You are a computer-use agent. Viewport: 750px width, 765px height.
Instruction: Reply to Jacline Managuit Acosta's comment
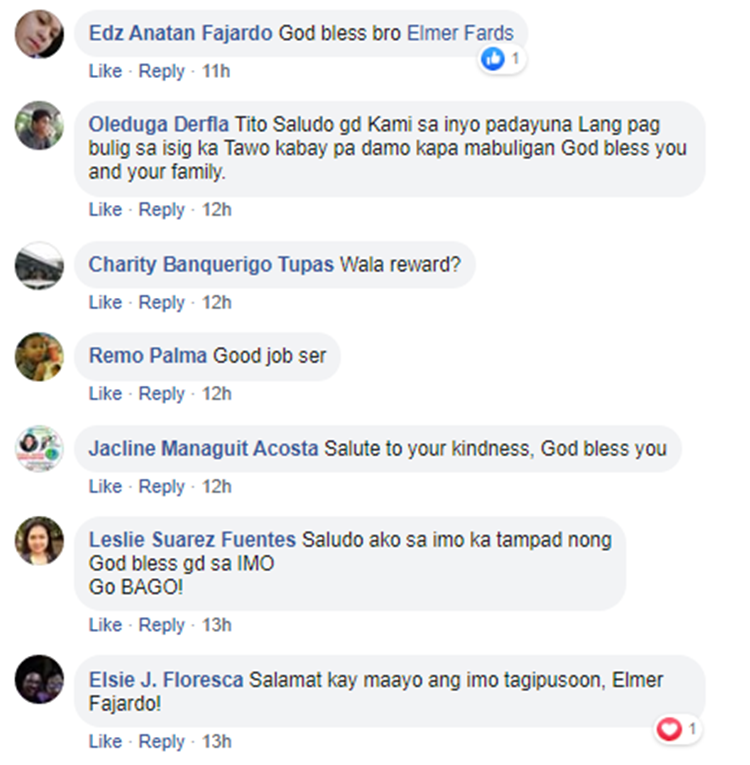pyautogui.click(x=162, y=486)
